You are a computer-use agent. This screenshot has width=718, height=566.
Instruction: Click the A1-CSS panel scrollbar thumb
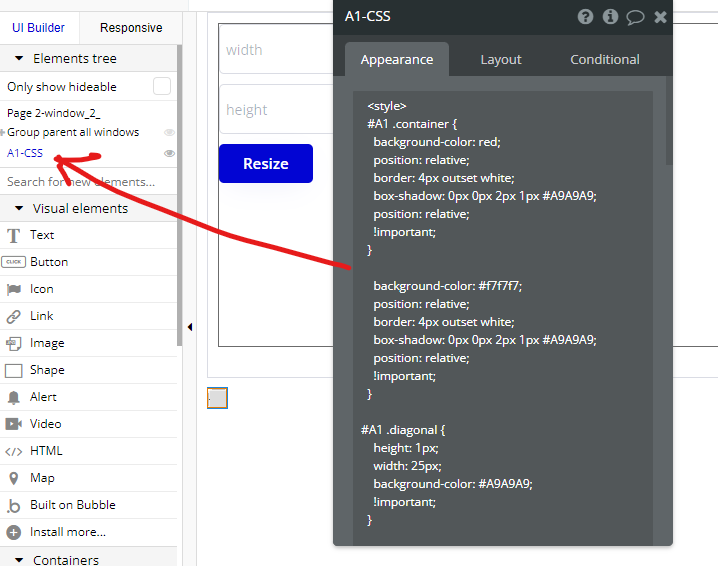(x=669, y=121)
